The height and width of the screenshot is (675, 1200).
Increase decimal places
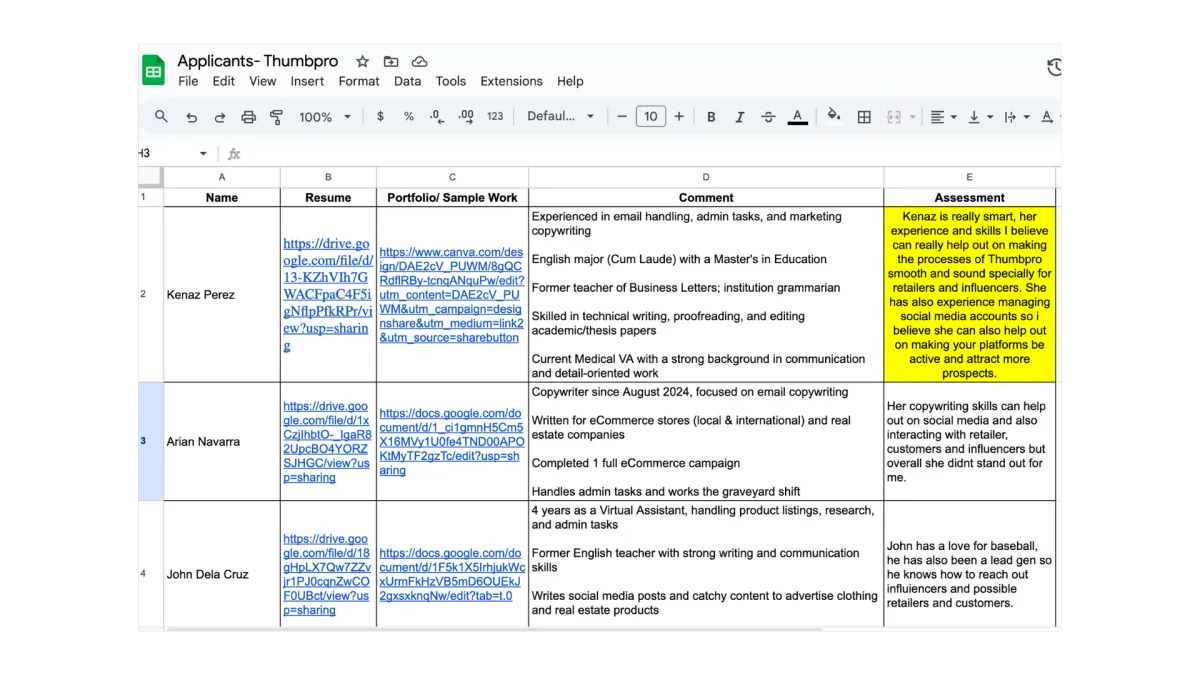point(466,117)
